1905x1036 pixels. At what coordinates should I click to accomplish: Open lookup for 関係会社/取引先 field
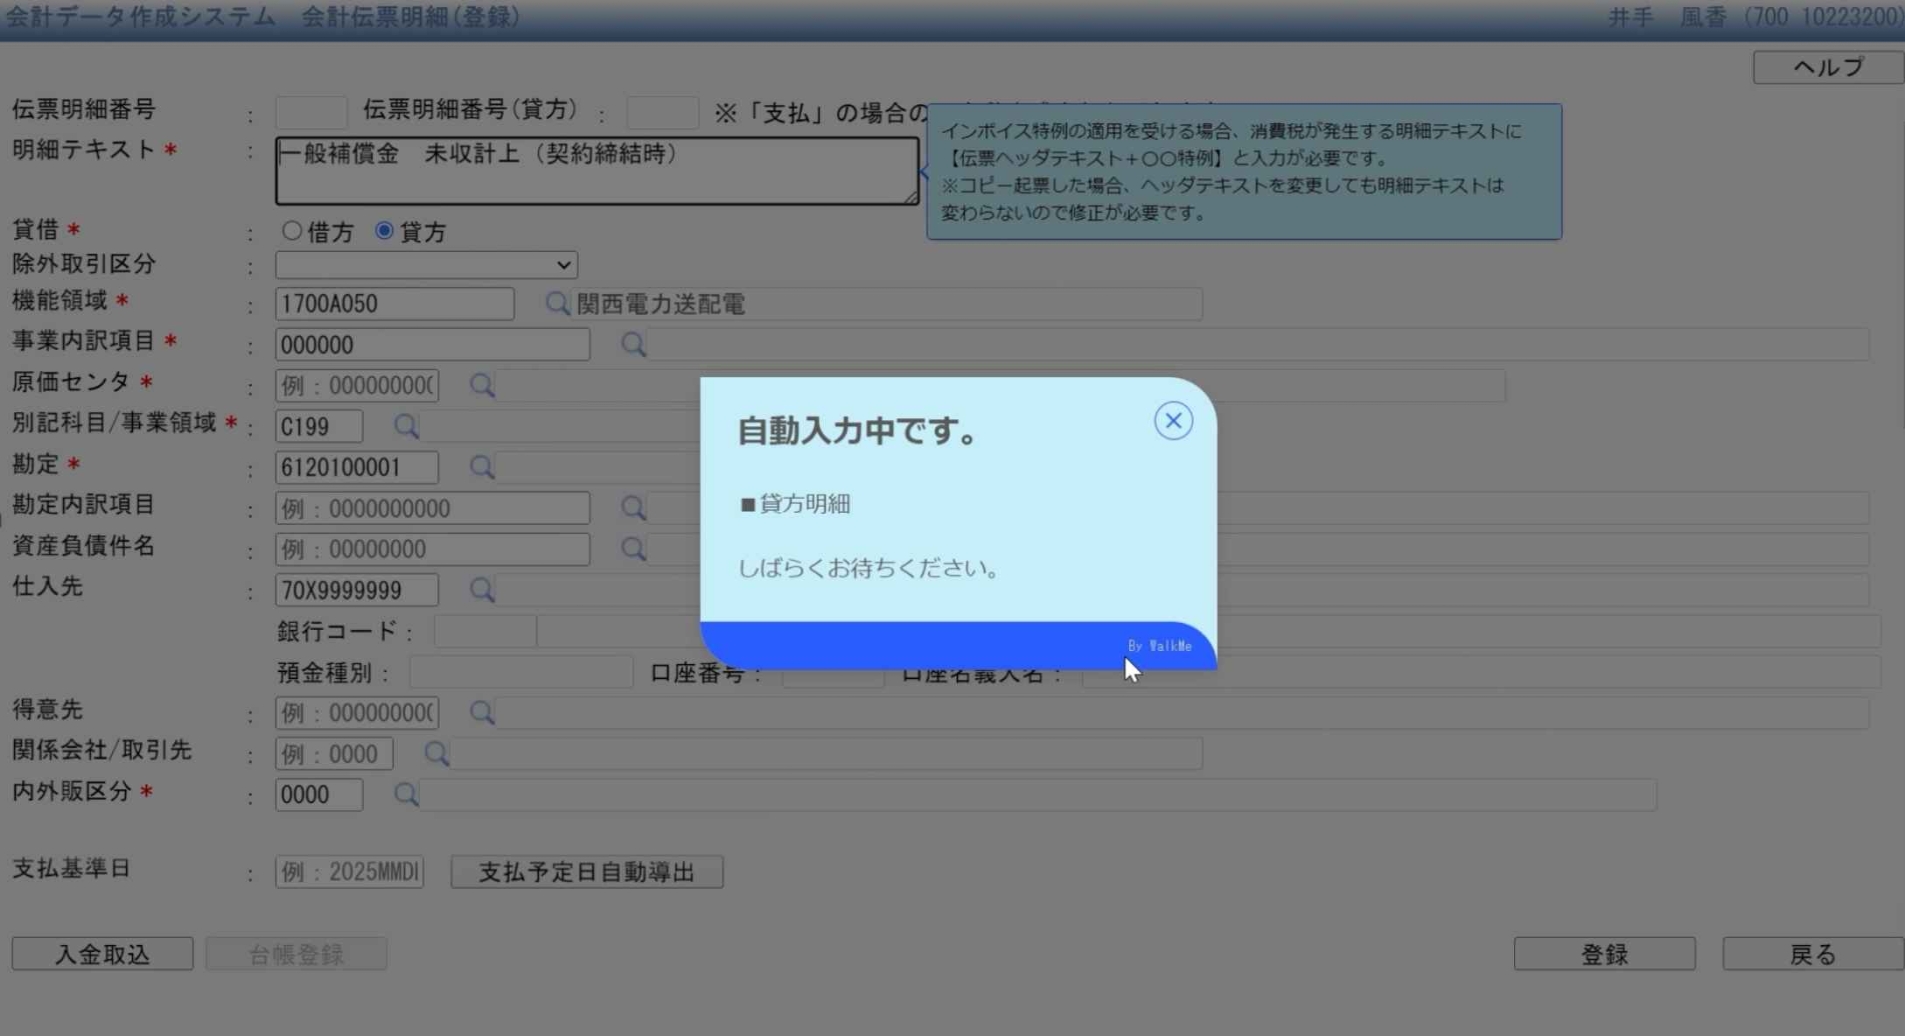(436, 754)
